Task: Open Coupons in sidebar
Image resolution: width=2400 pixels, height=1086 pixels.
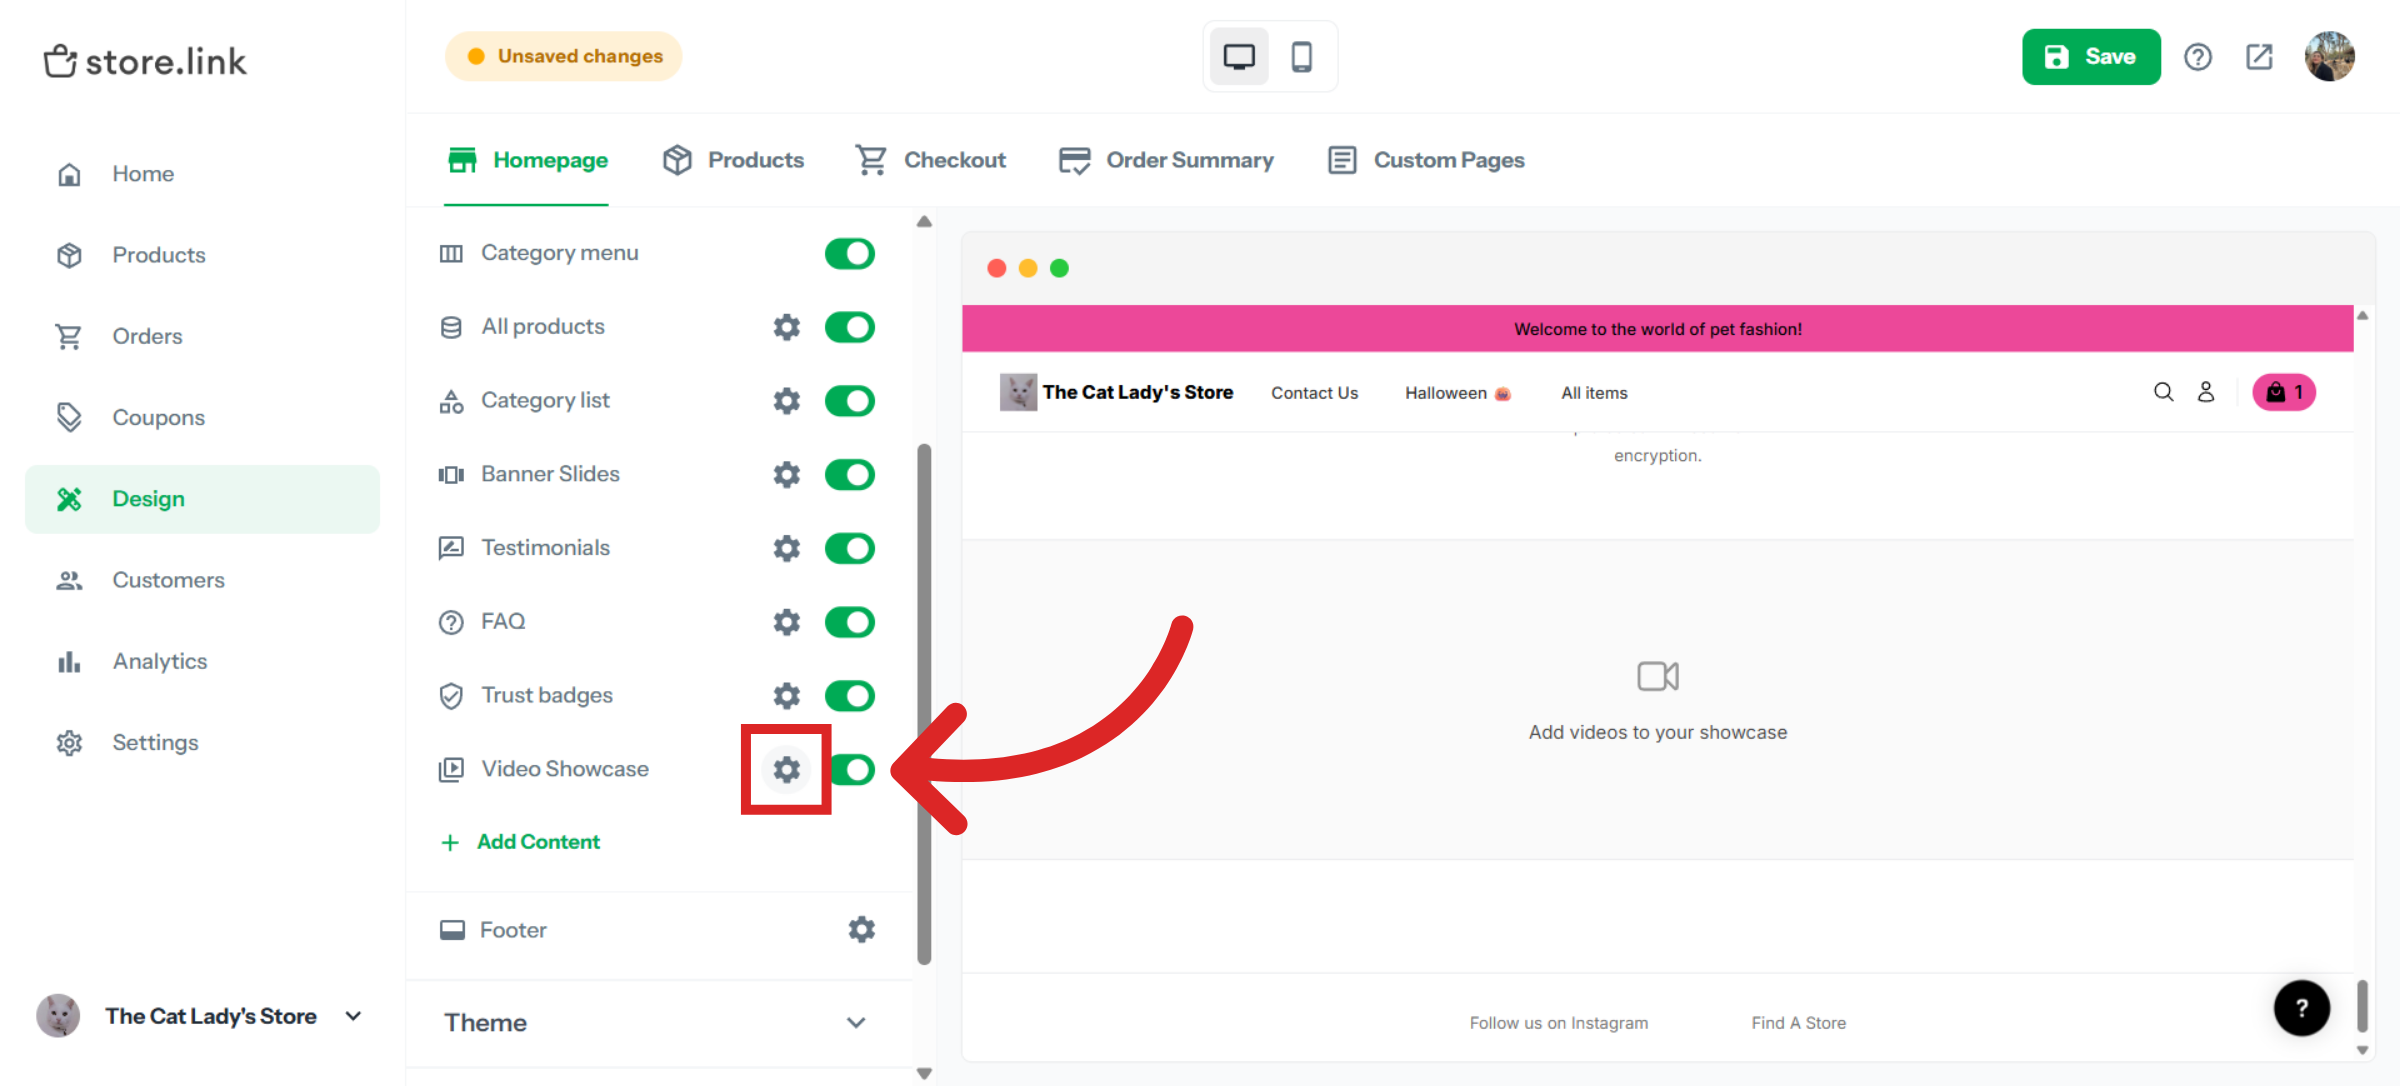Action: pyautogui.click(x=202, y=417)
